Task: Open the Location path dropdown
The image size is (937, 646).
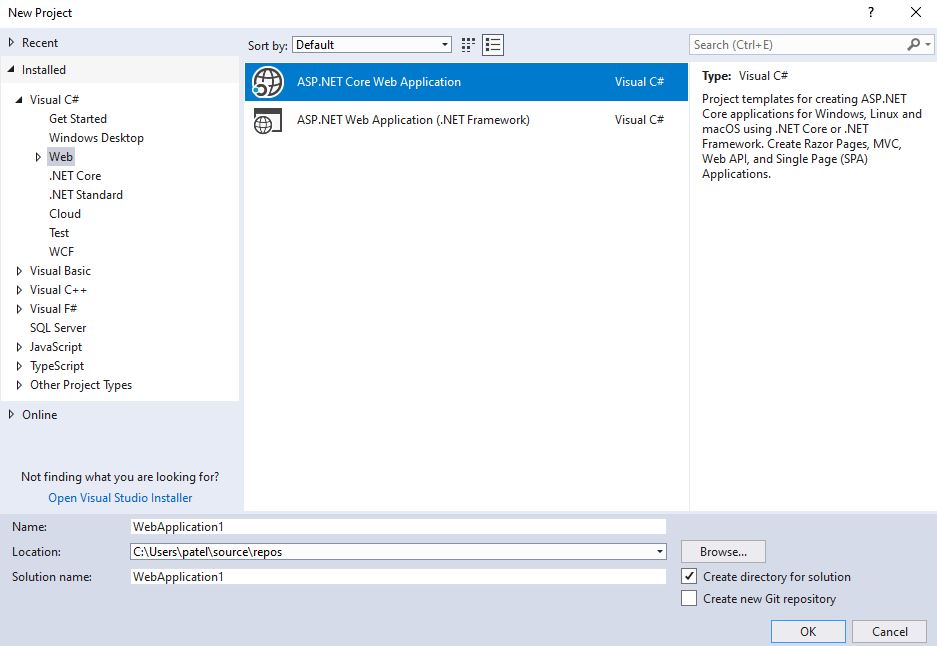Action: click(660, 551)
